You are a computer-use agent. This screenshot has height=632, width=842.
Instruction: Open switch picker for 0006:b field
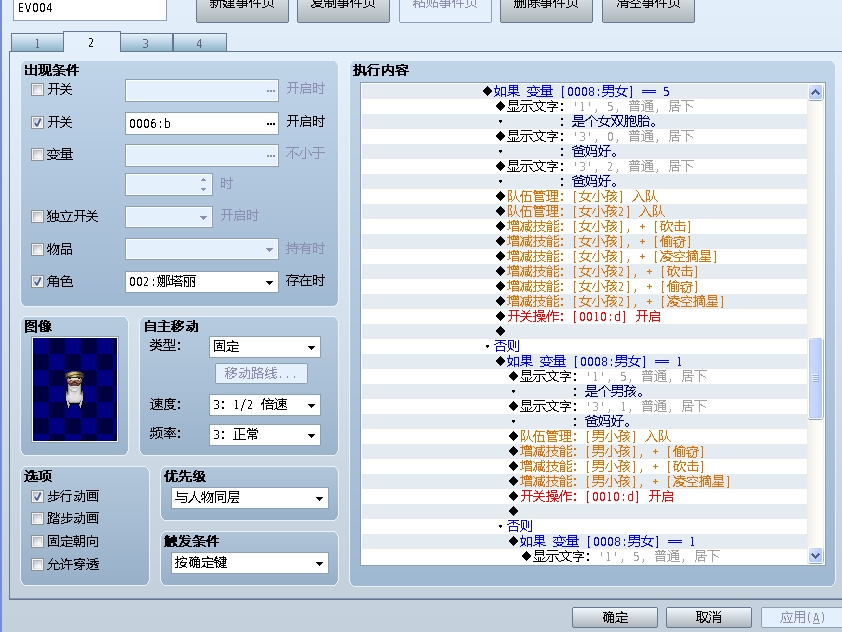[271, 124]
